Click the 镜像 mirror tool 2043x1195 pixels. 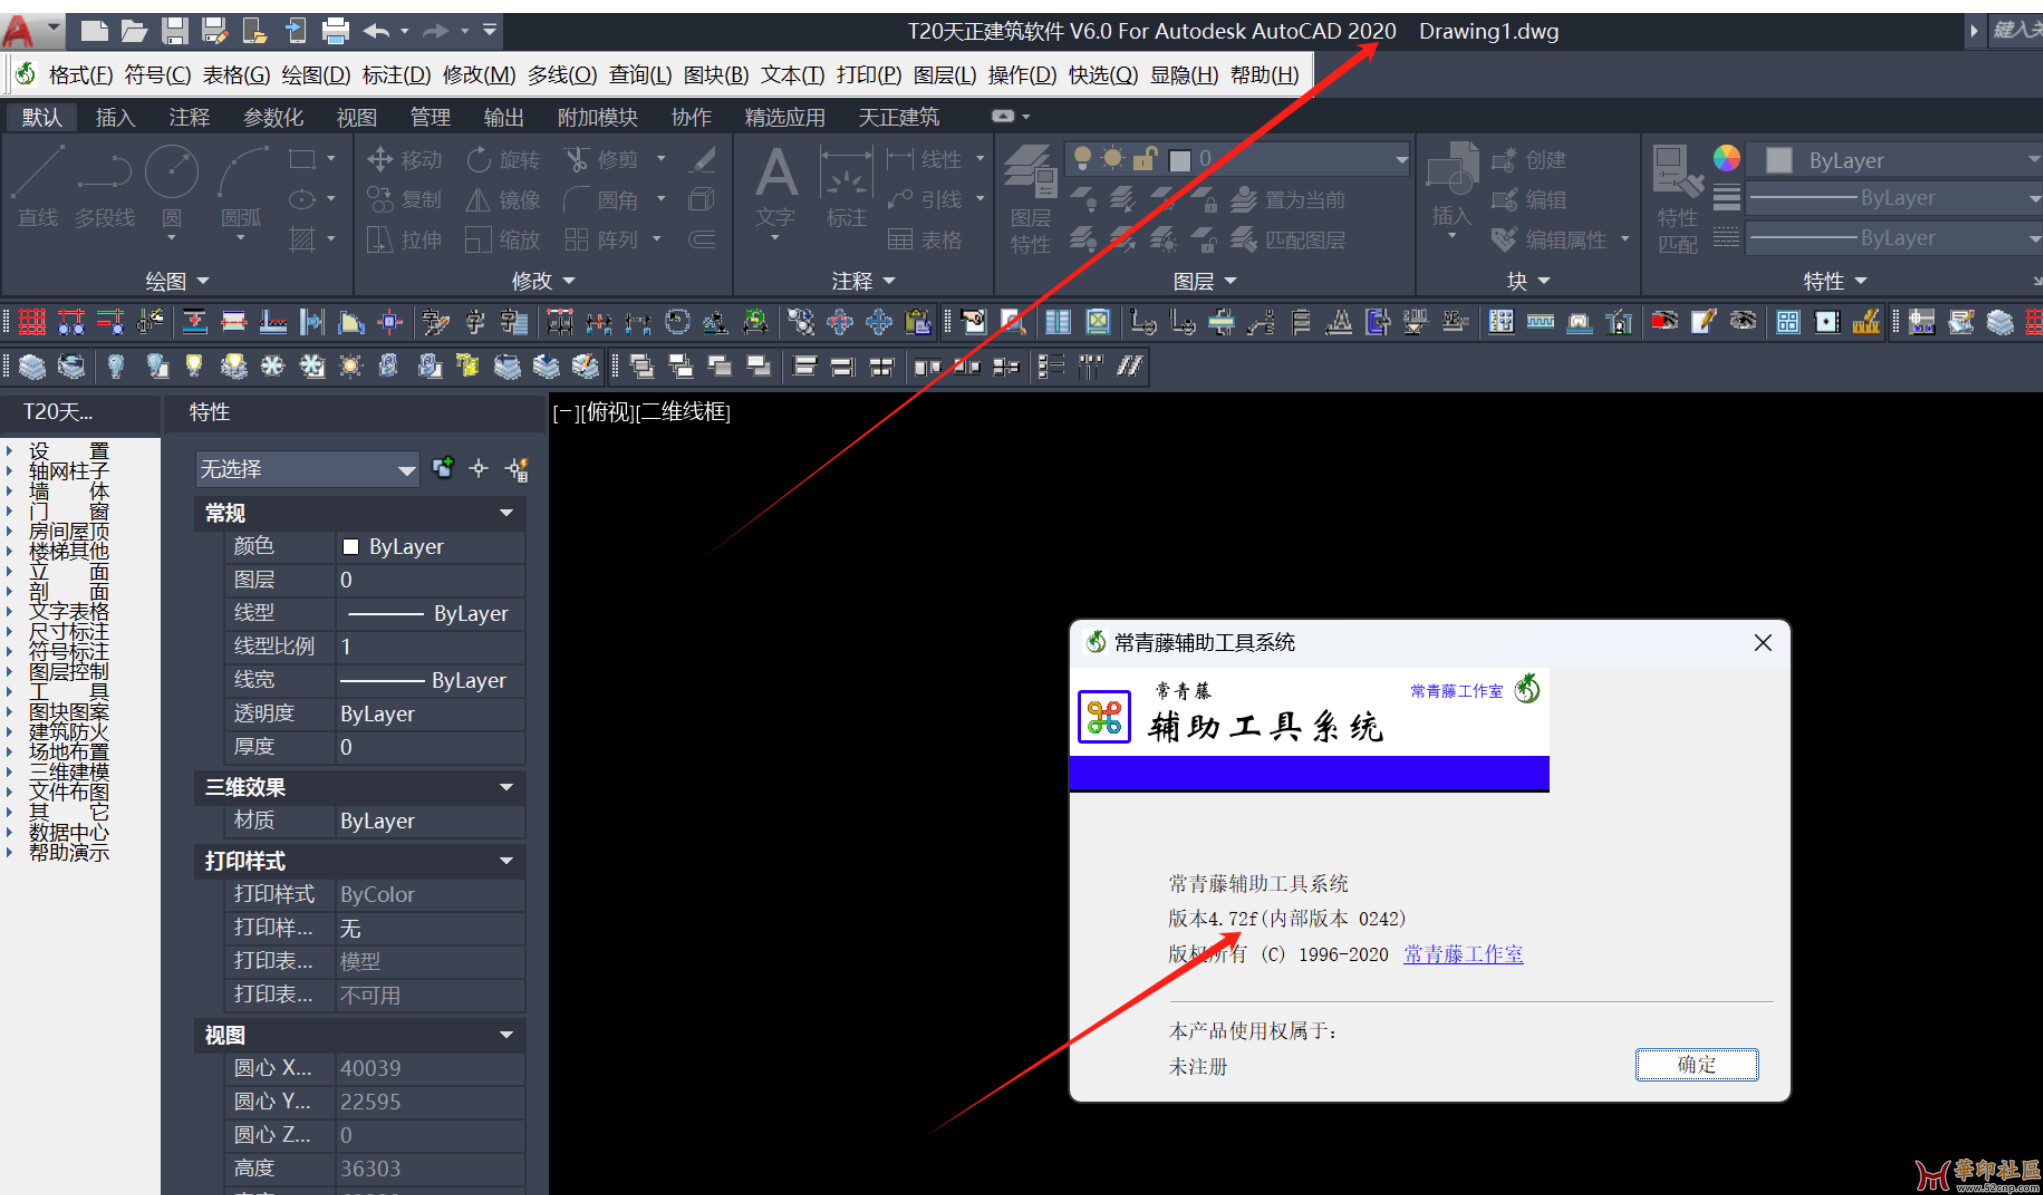503,199
